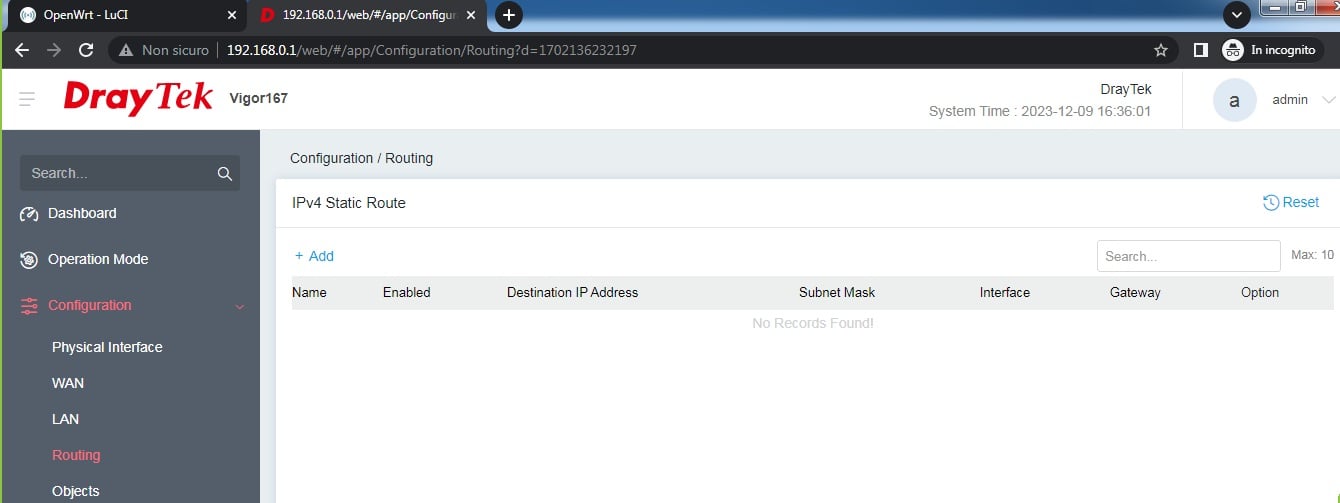Open the tab search dropdown
Image resolution: width=1340 pixels, height=503 pixels.
point(1237,15)
